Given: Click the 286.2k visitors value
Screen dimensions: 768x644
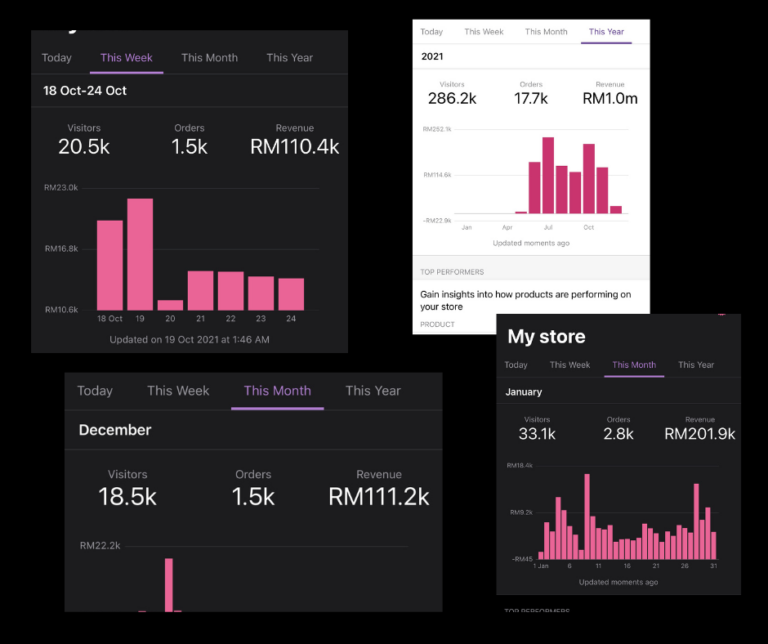Looking at the screenshot, I should [452, 98].
